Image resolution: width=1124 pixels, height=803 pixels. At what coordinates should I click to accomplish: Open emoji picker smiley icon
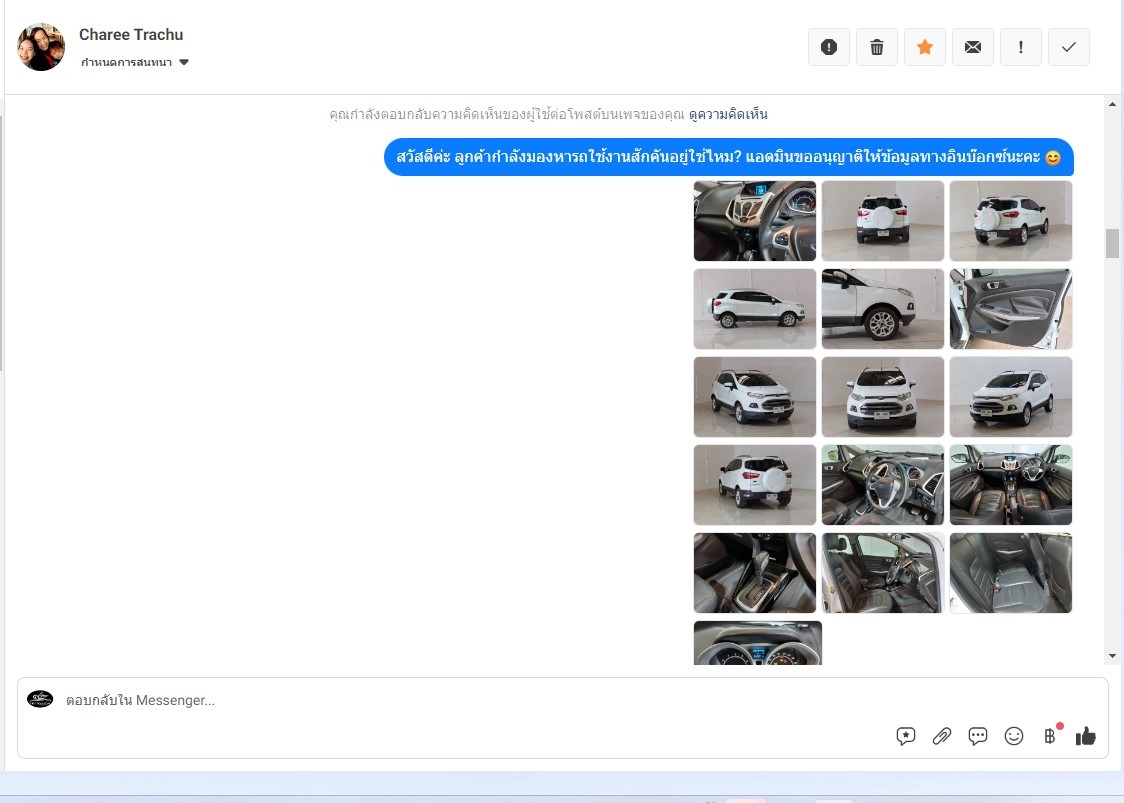[1014, 736]
